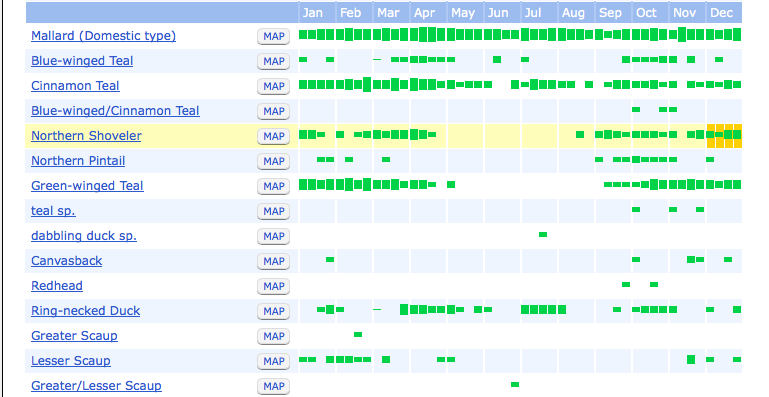View the Green-winged Teal map
This screenshot has width=769, height=397.
click(x=274, y=186)
